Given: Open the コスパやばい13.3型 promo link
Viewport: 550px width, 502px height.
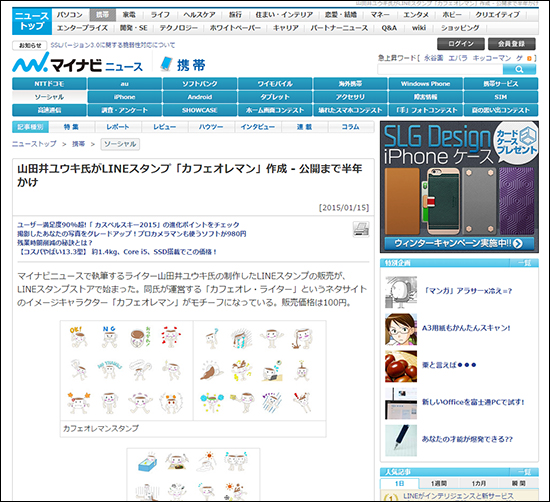Looking at the screenshot, I should (x=117, y=252).
